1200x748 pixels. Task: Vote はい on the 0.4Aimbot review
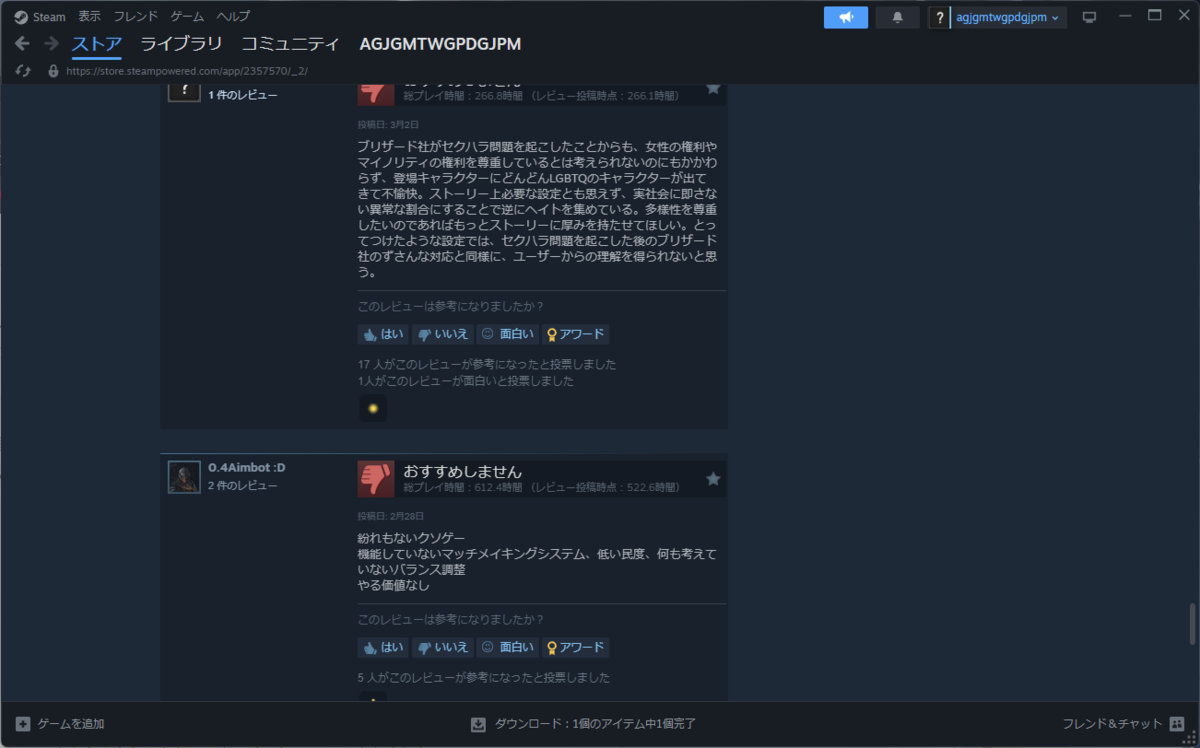[384, 647]
